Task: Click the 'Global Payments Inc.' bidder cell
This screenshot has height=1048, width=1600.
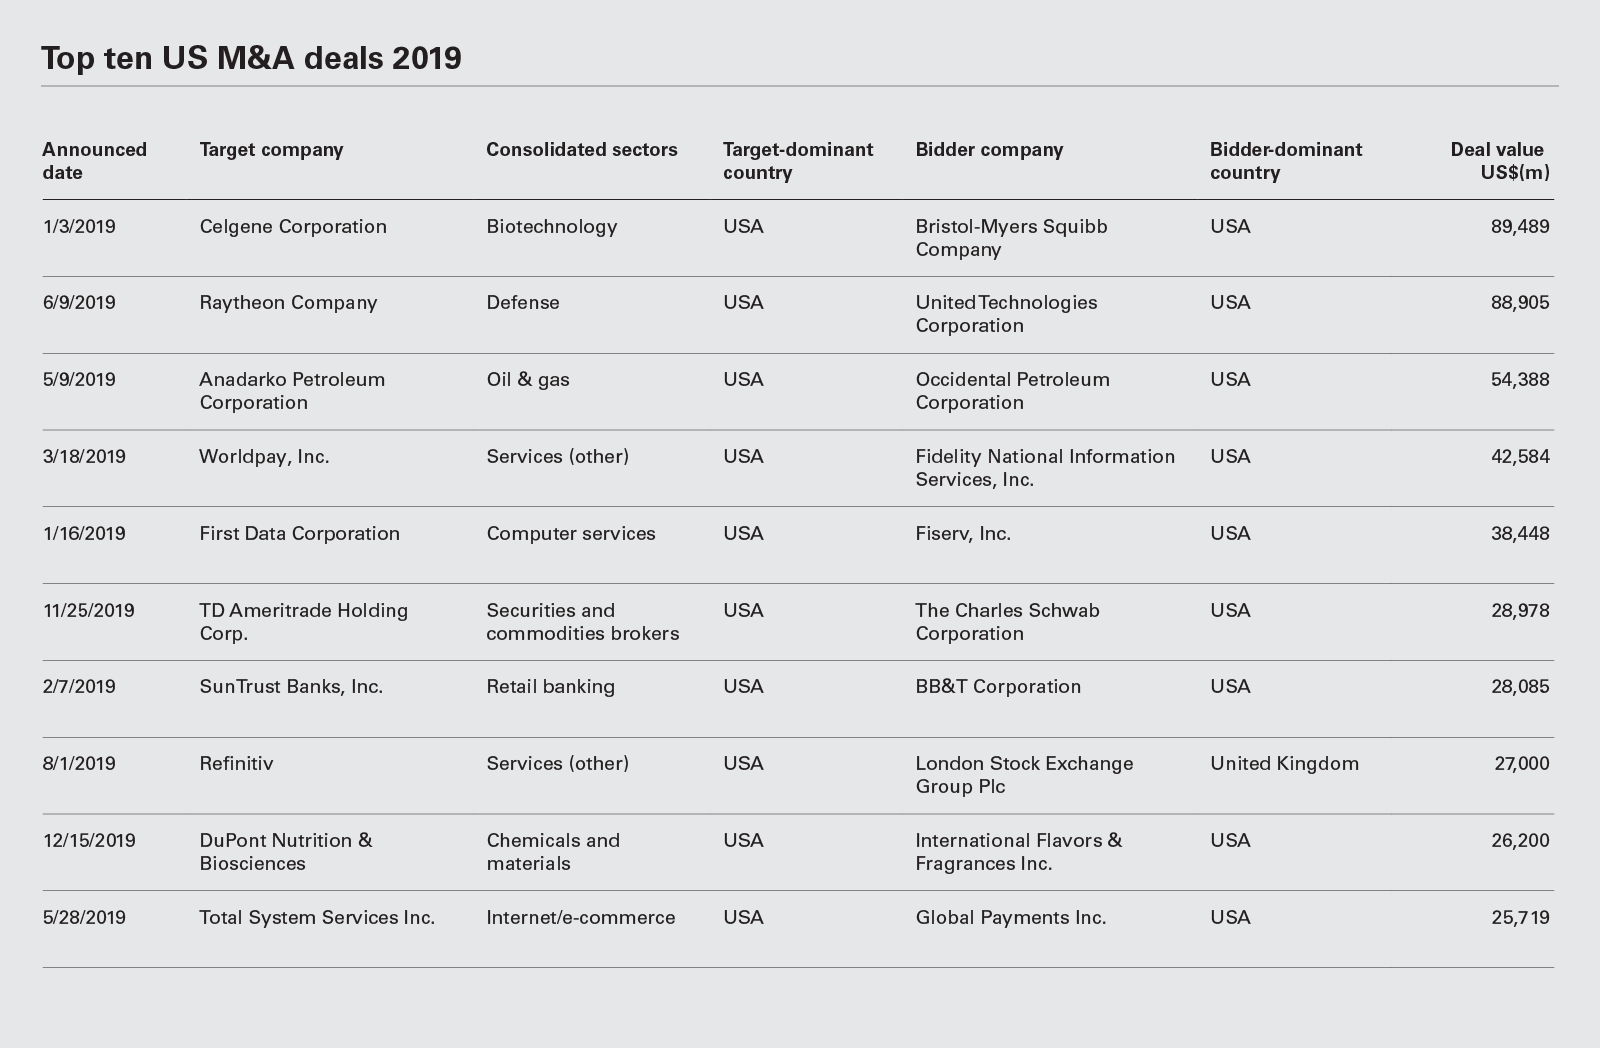Action: (x=1010, y=918)
